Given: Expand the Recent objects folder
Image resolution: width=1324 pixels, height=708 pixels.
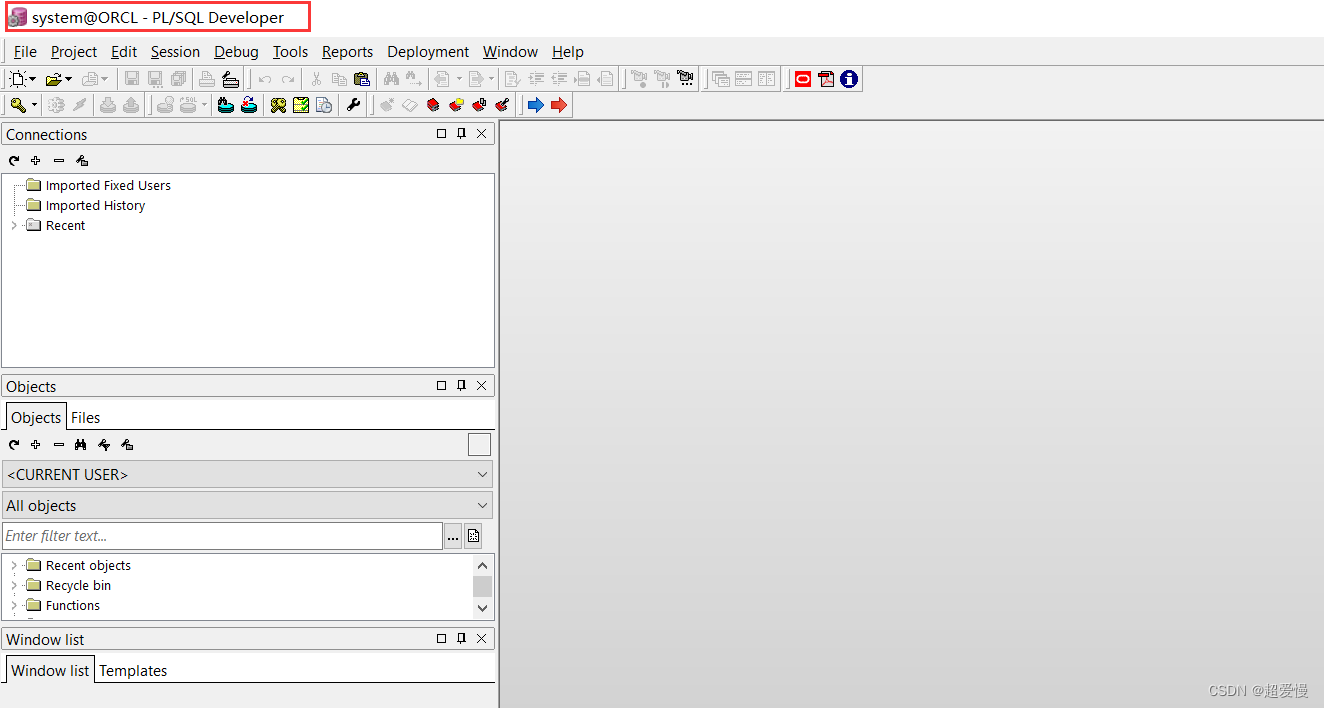Looking at the screenshot, I should coord(14,566).
